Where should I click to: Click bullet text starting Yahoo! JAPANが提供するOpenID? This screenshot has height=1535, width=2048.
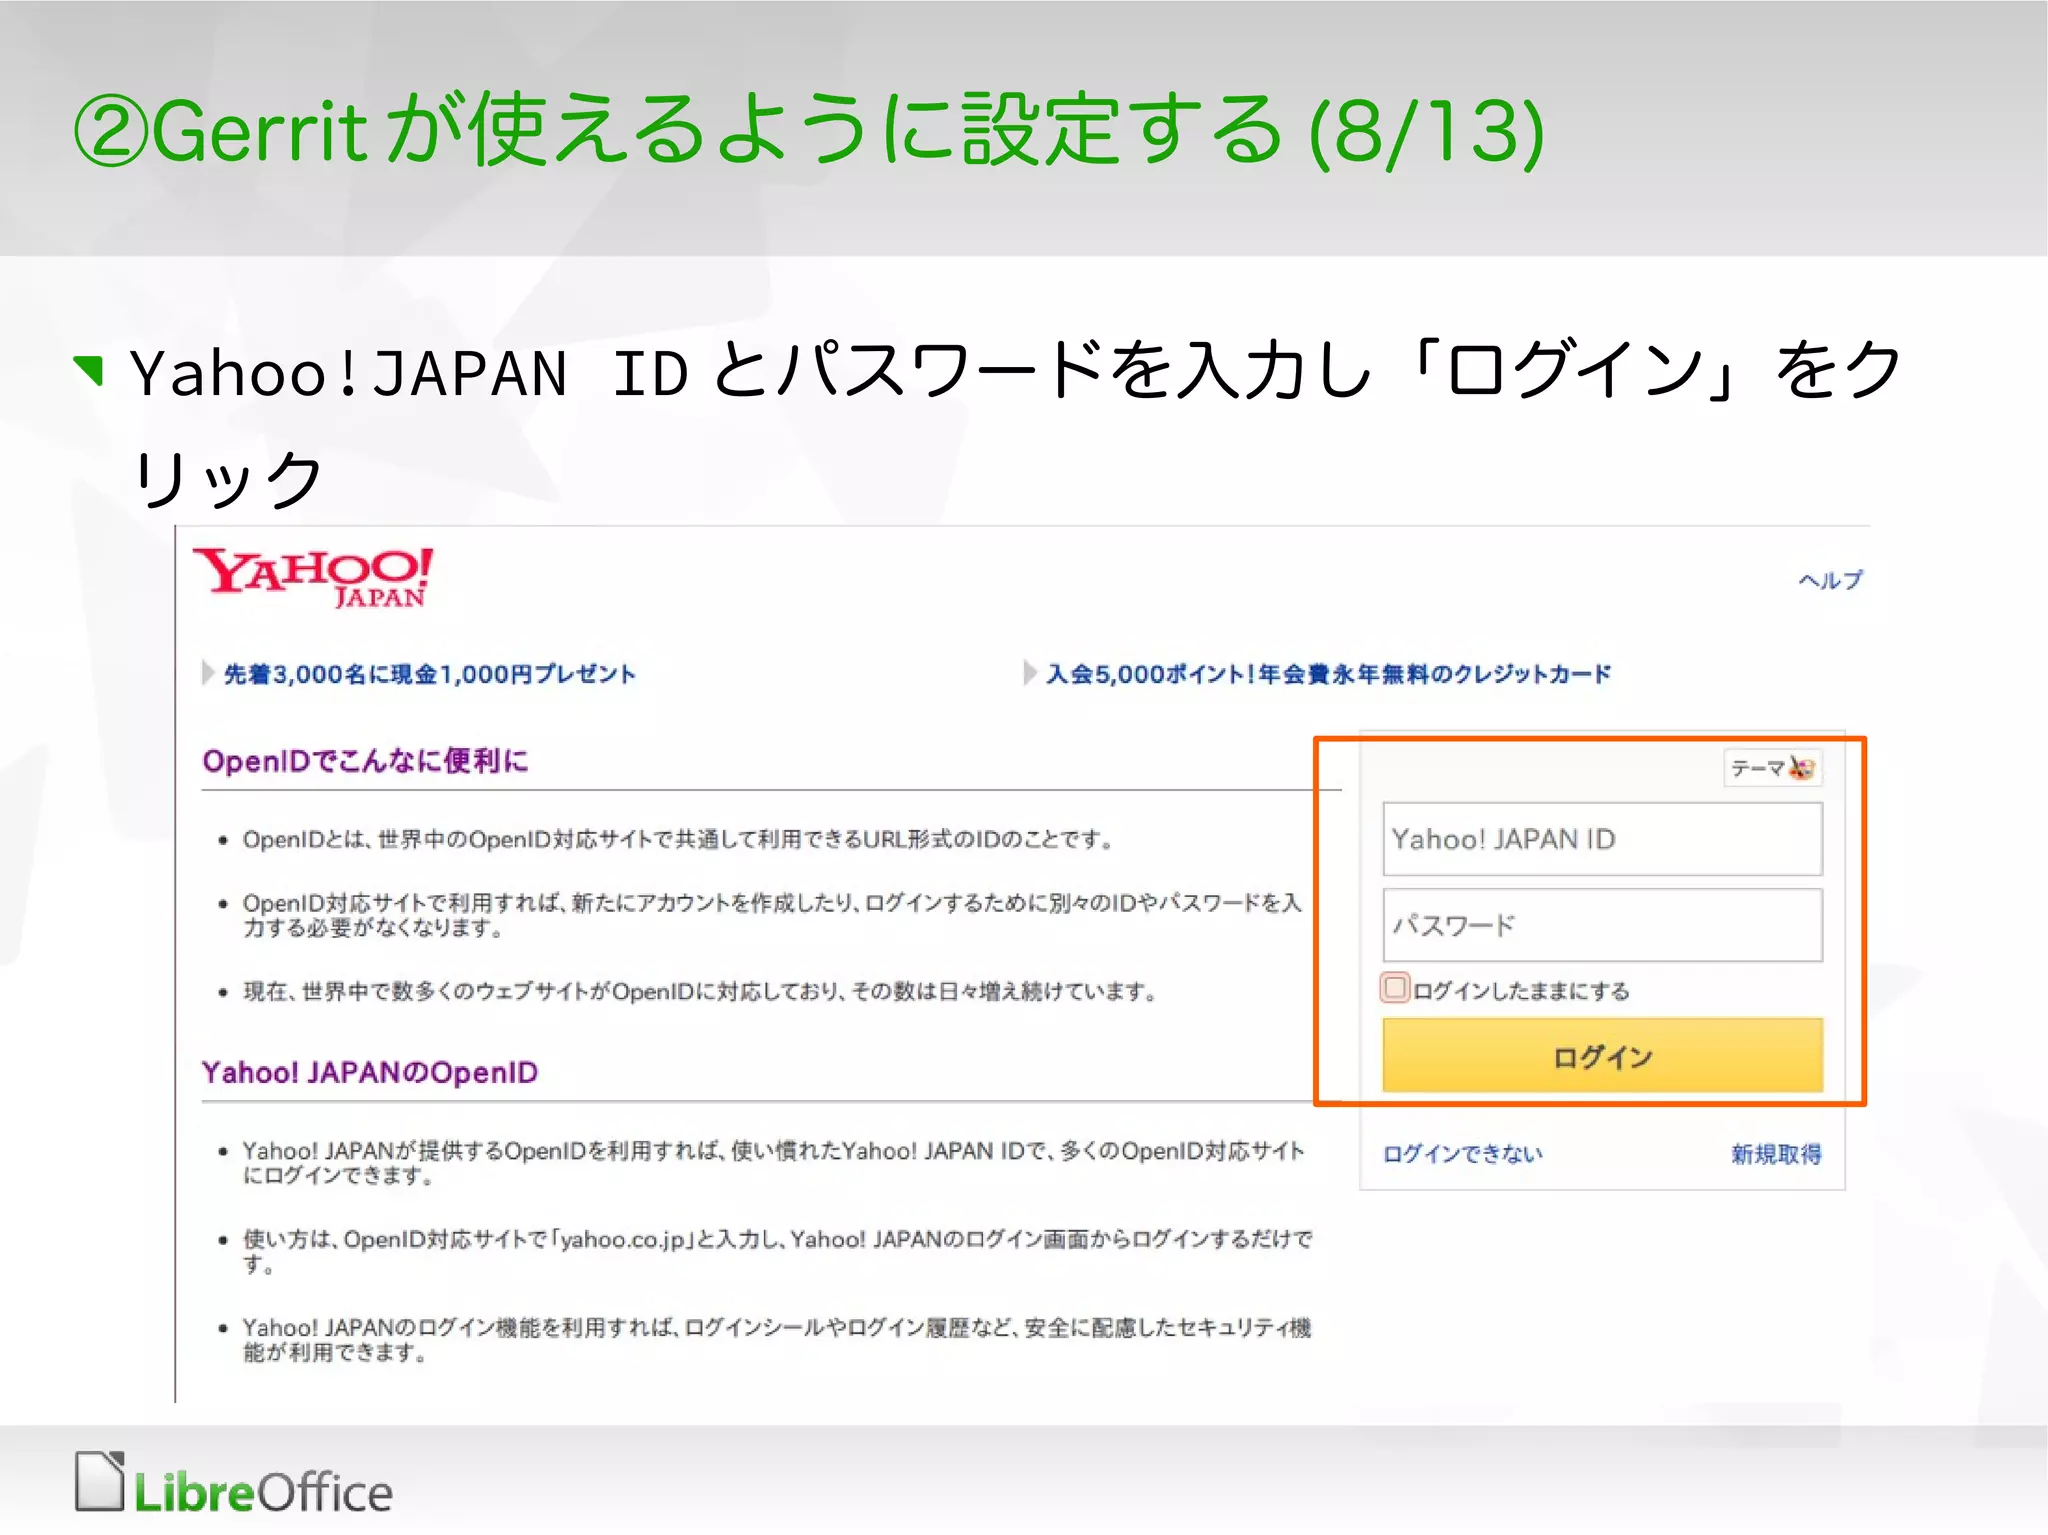773,1163
